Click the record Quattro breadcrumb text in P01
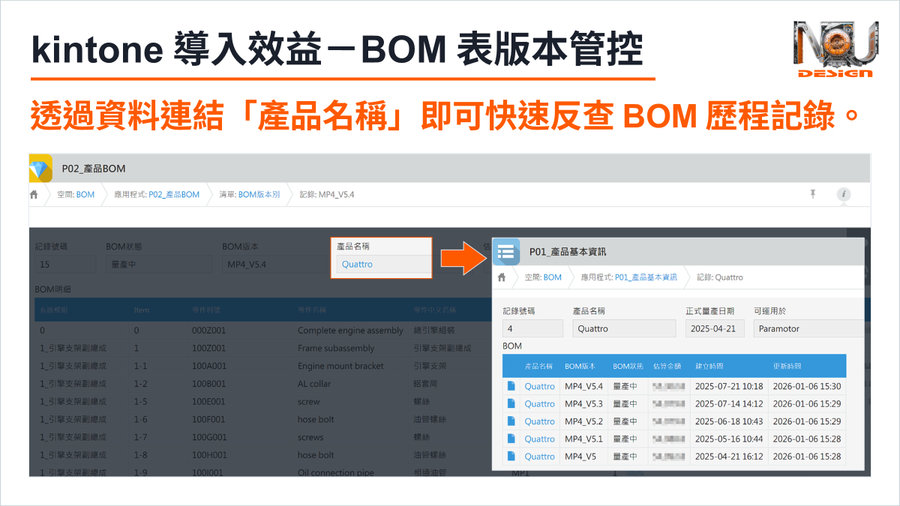 pos(720,277)
